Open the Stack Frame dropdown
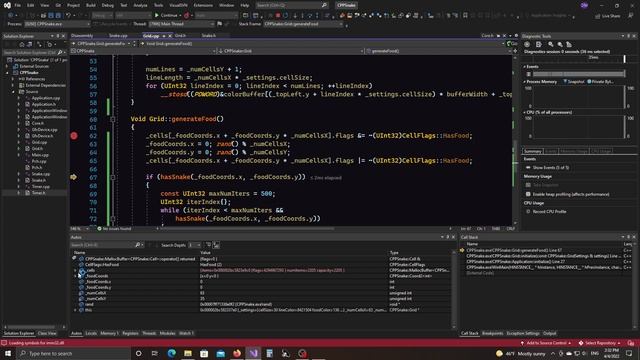Image resolution: width=640 pixels, height=360 pixels. tap(303, 24)
